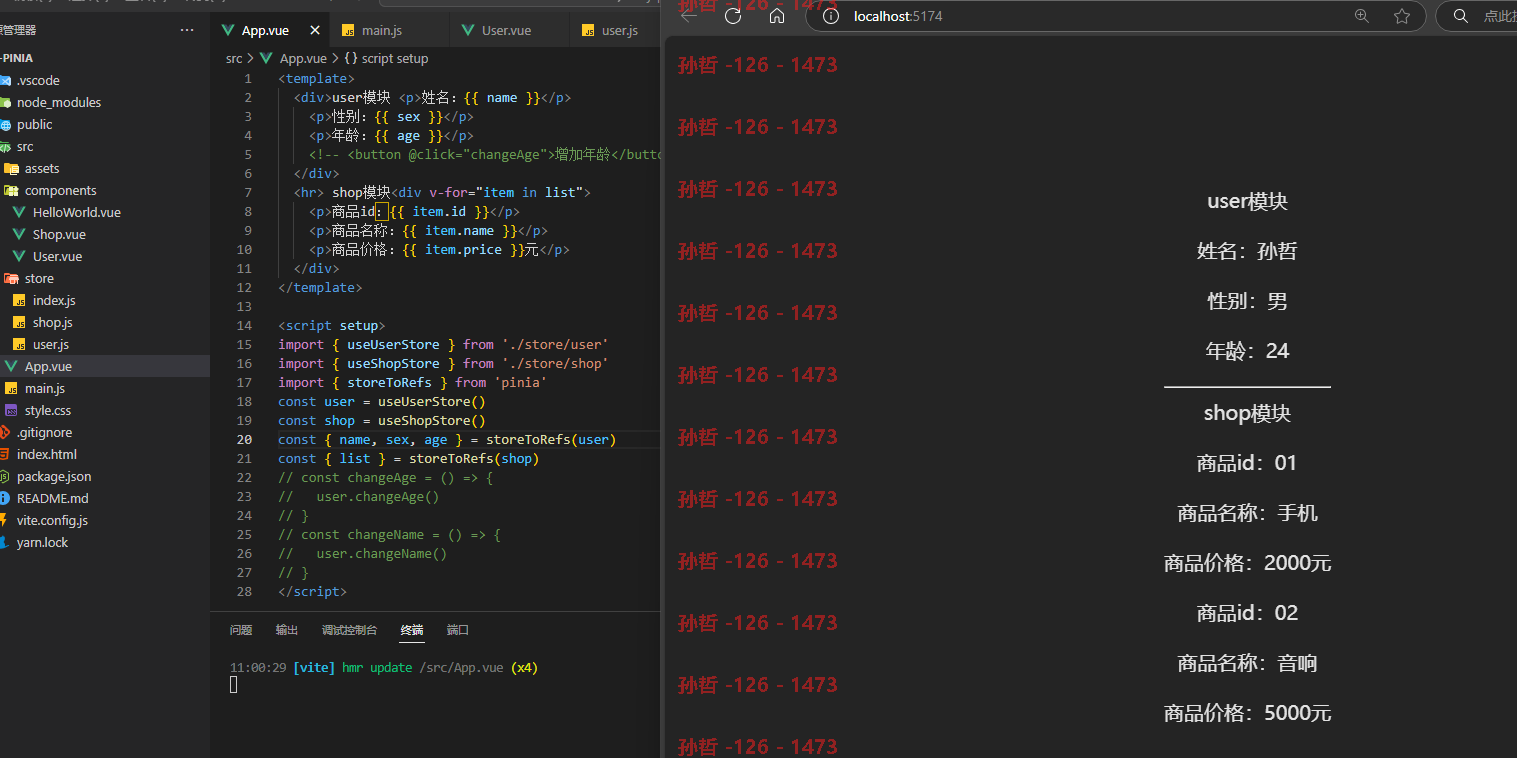Click the Vue icon of HelloWorld.vue
The width and height of the screenshot is (1517, 758).
click(x=19, y=212)
